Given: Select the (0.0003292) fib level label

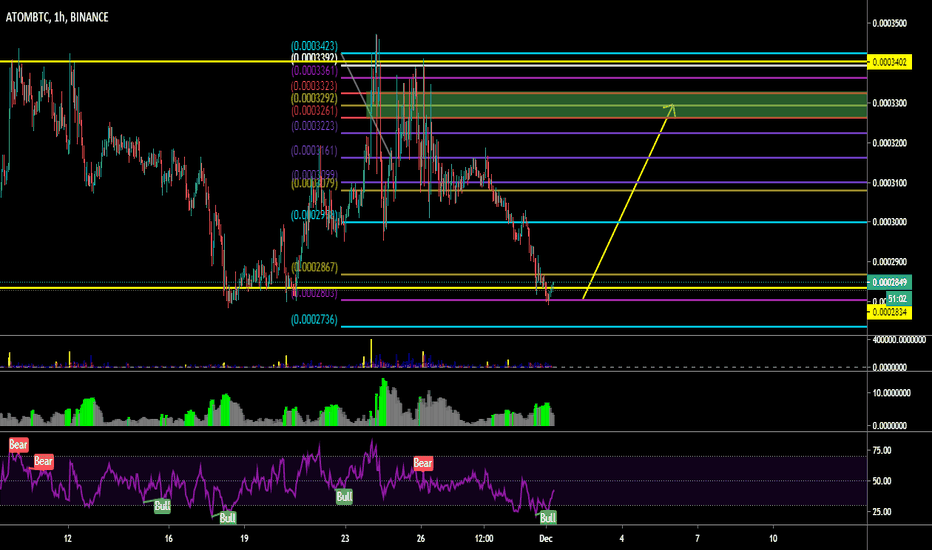Looking at the screenshot, I should pyautogui.click(x=314, y=98).
